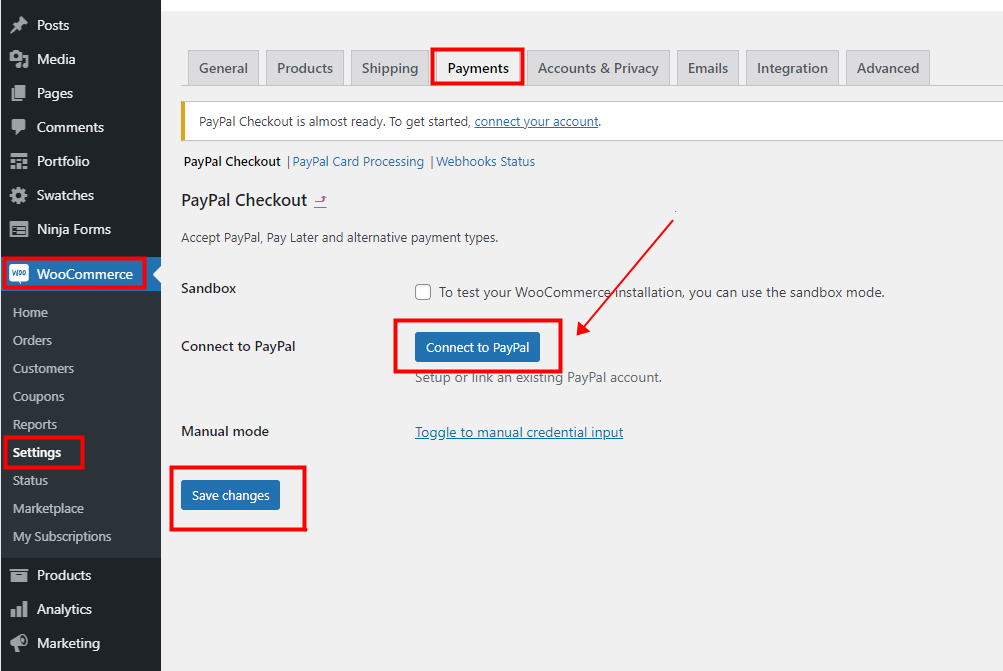Click the WooCommerce Woo logo icon
1003x671 pixels.
click(19, 274)
